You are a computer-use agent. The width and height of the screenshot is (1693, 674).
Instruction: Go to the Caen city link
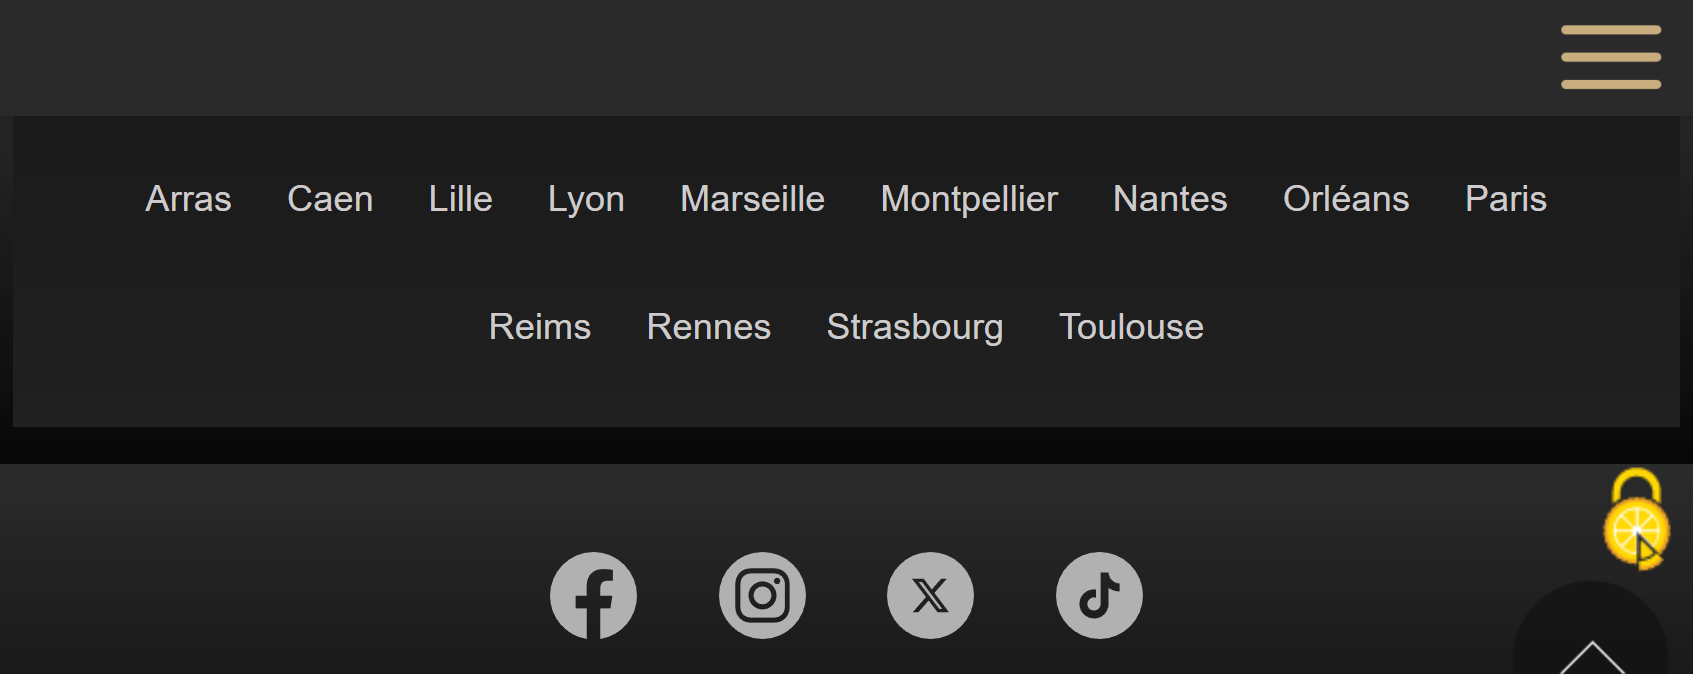(x=330, y=199)
